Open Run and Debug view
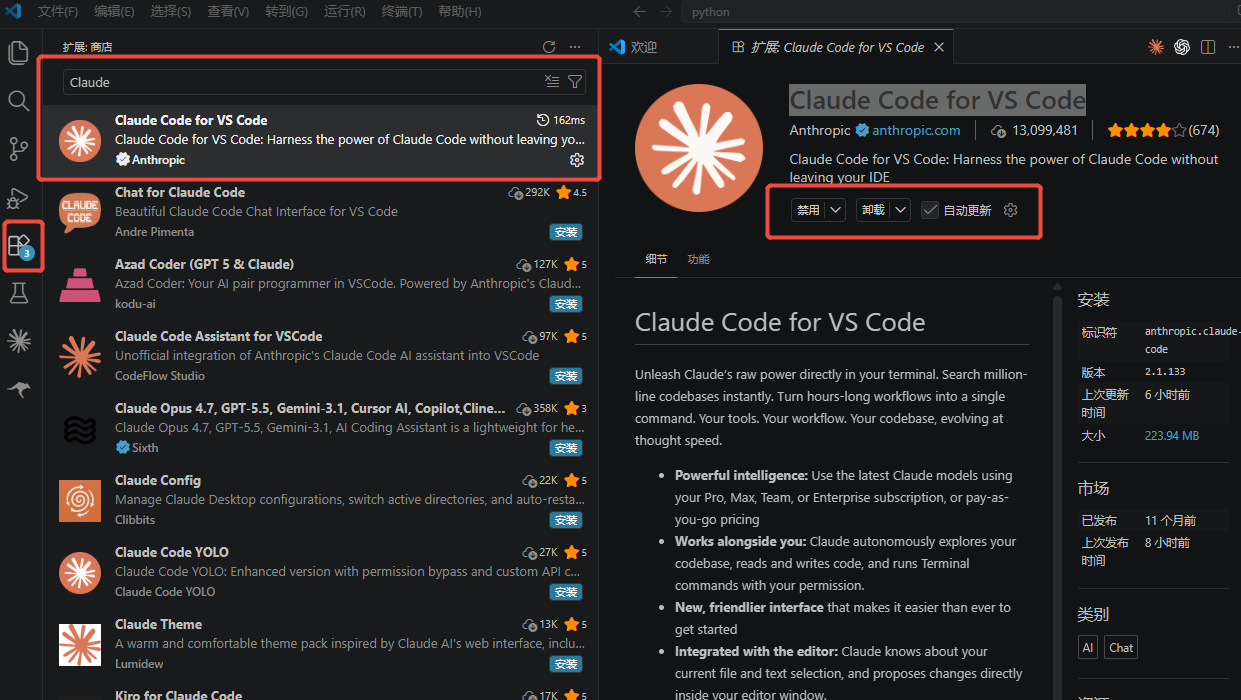Viewport: 1241px width, 700px height. click(18, 198)
